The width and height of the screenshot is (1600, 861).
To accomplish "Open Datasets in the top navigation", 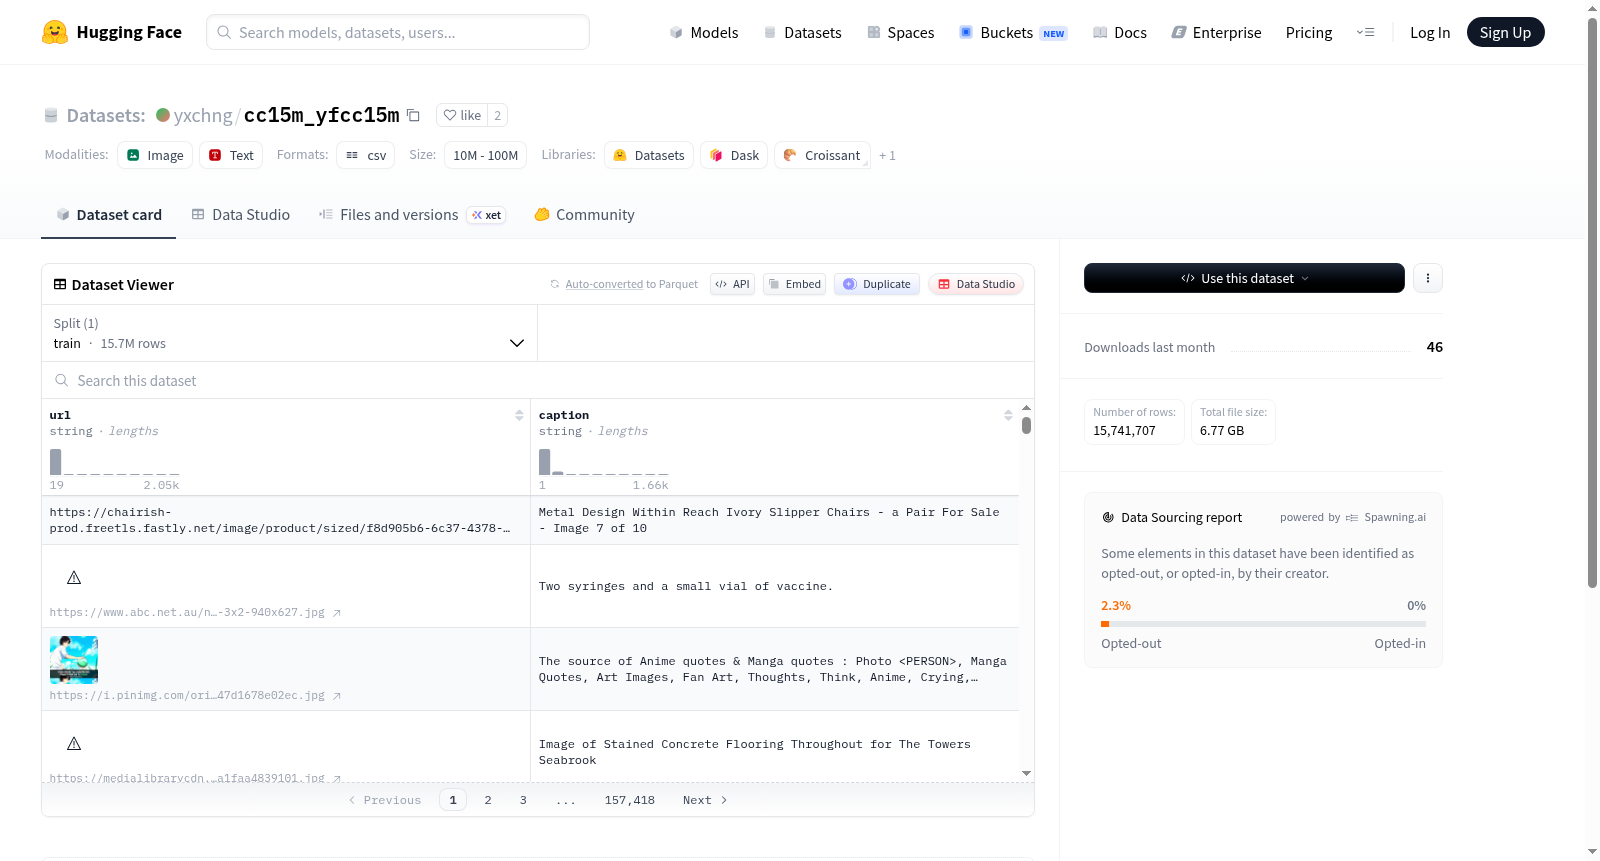I will tap(803, 32).
